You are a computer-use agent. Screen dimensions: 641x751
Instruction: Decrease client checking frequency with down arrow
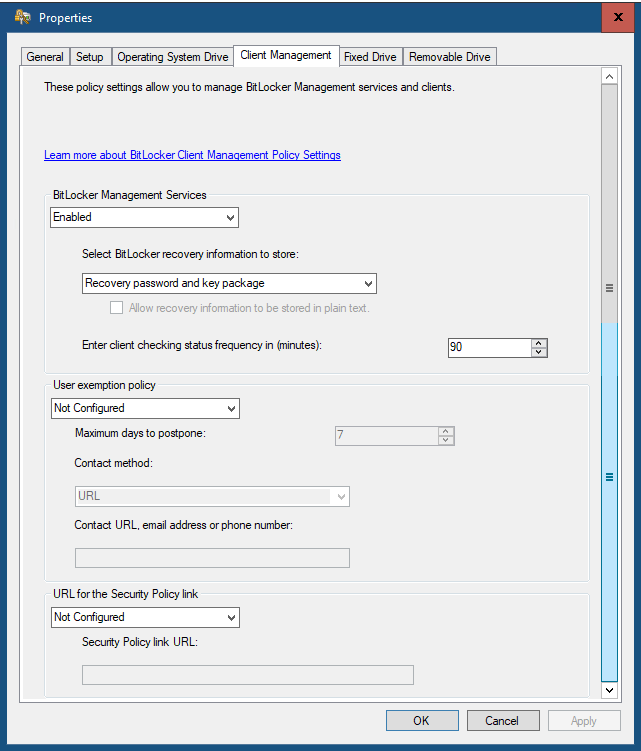(x=539, y=352)
